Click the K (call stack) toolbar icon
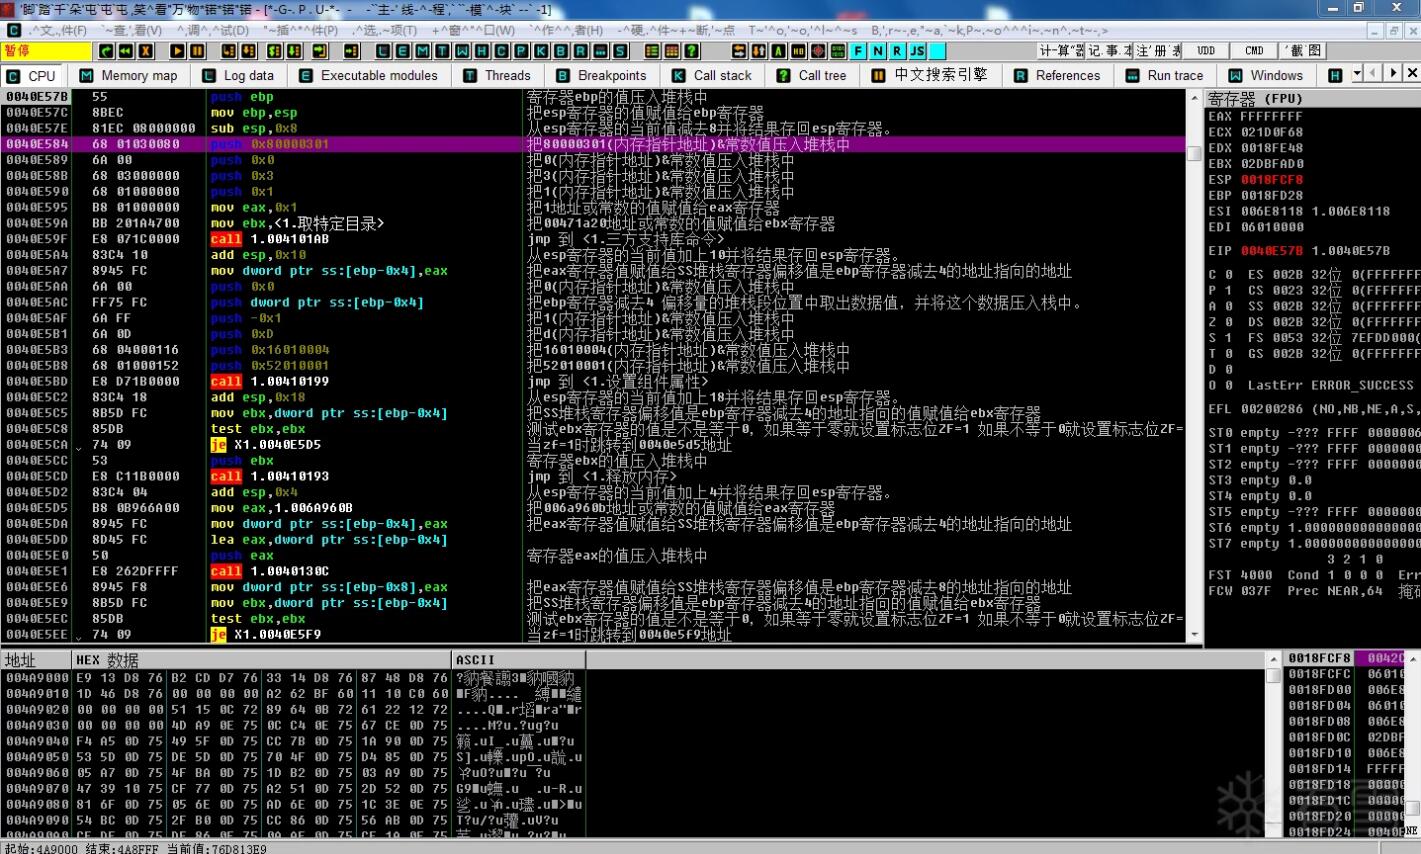 542,51
